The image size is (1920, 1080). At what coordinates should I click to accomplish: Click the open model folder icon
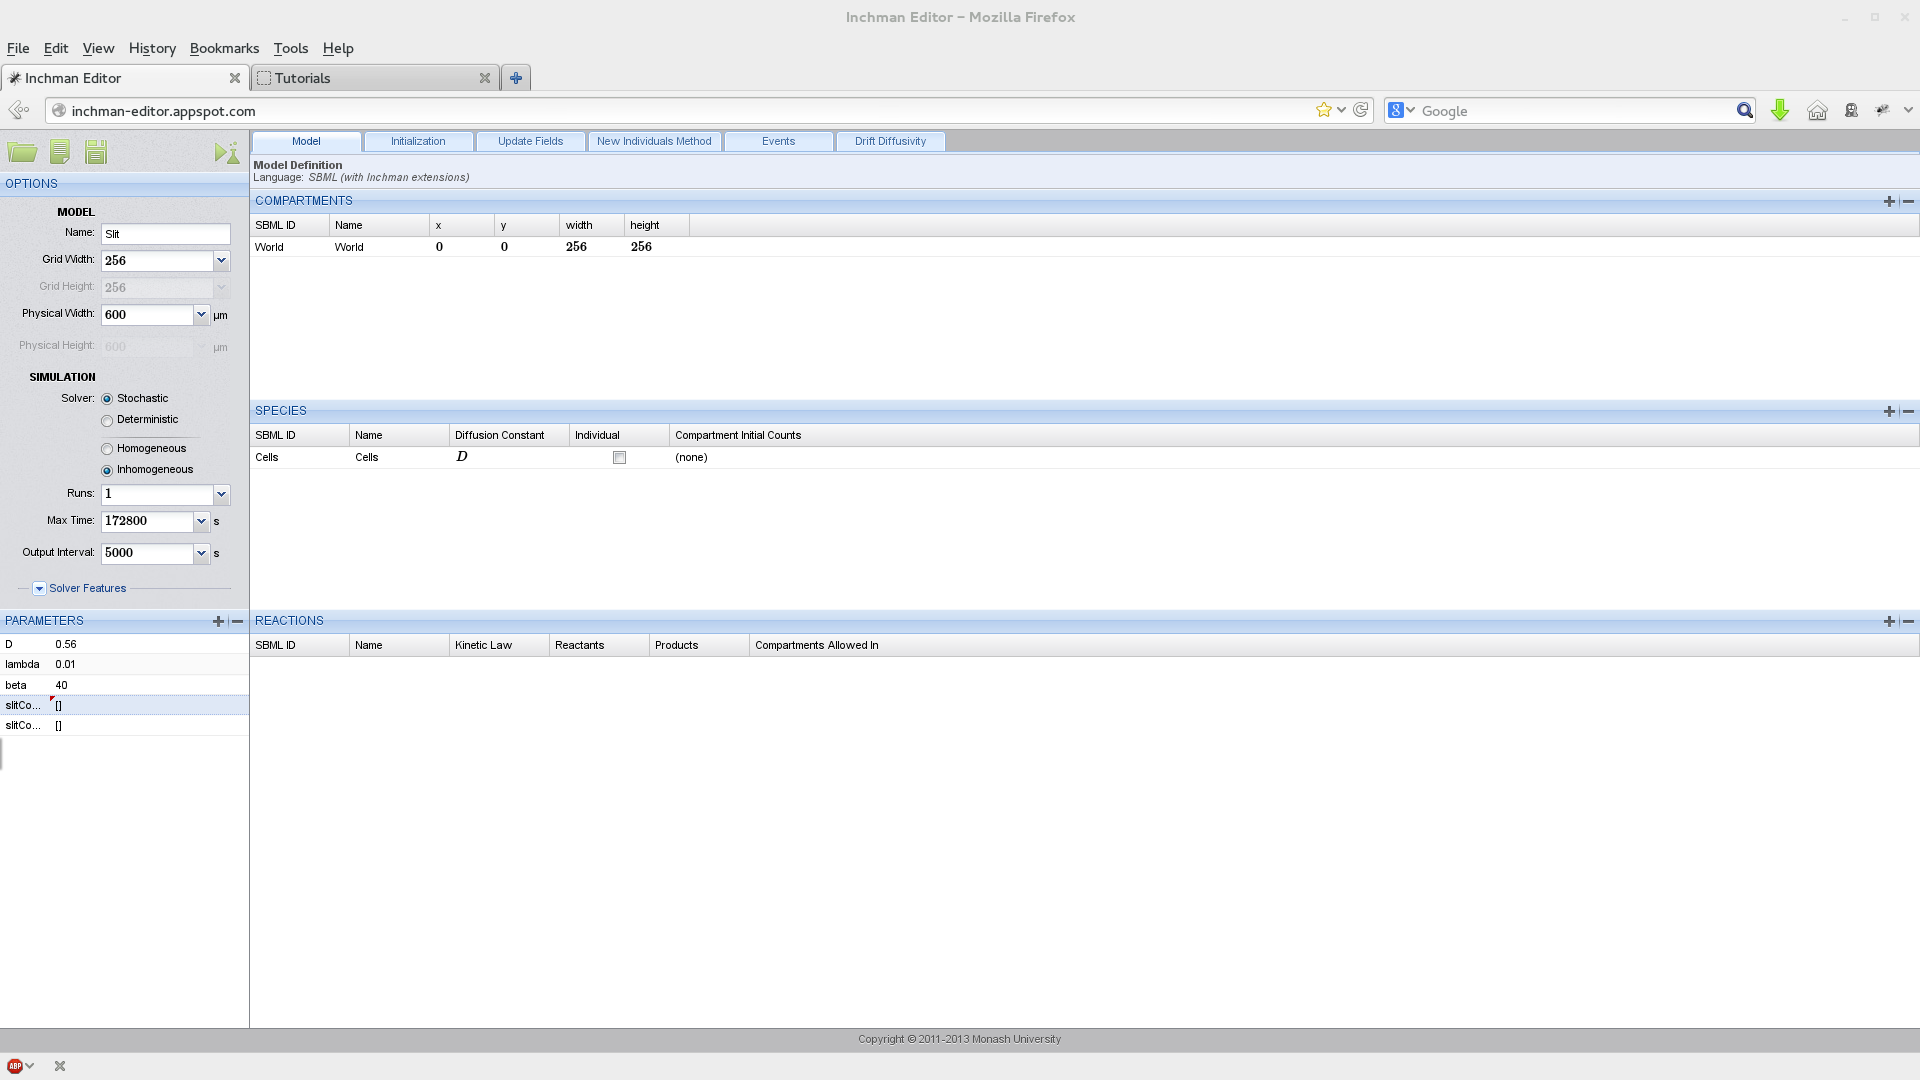click(x=22, y=152)
